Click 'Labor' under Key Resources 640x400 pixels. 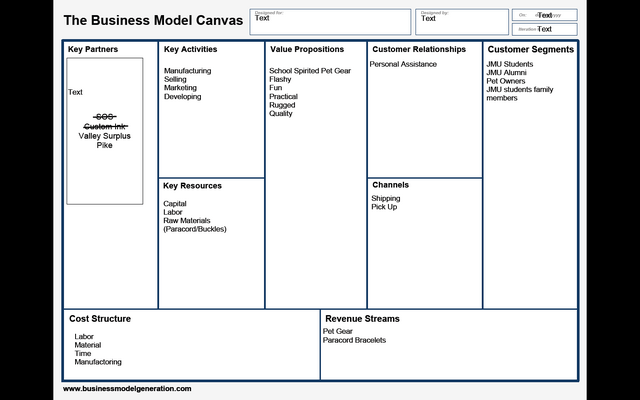pyautogui.click(x=173, y=212)
